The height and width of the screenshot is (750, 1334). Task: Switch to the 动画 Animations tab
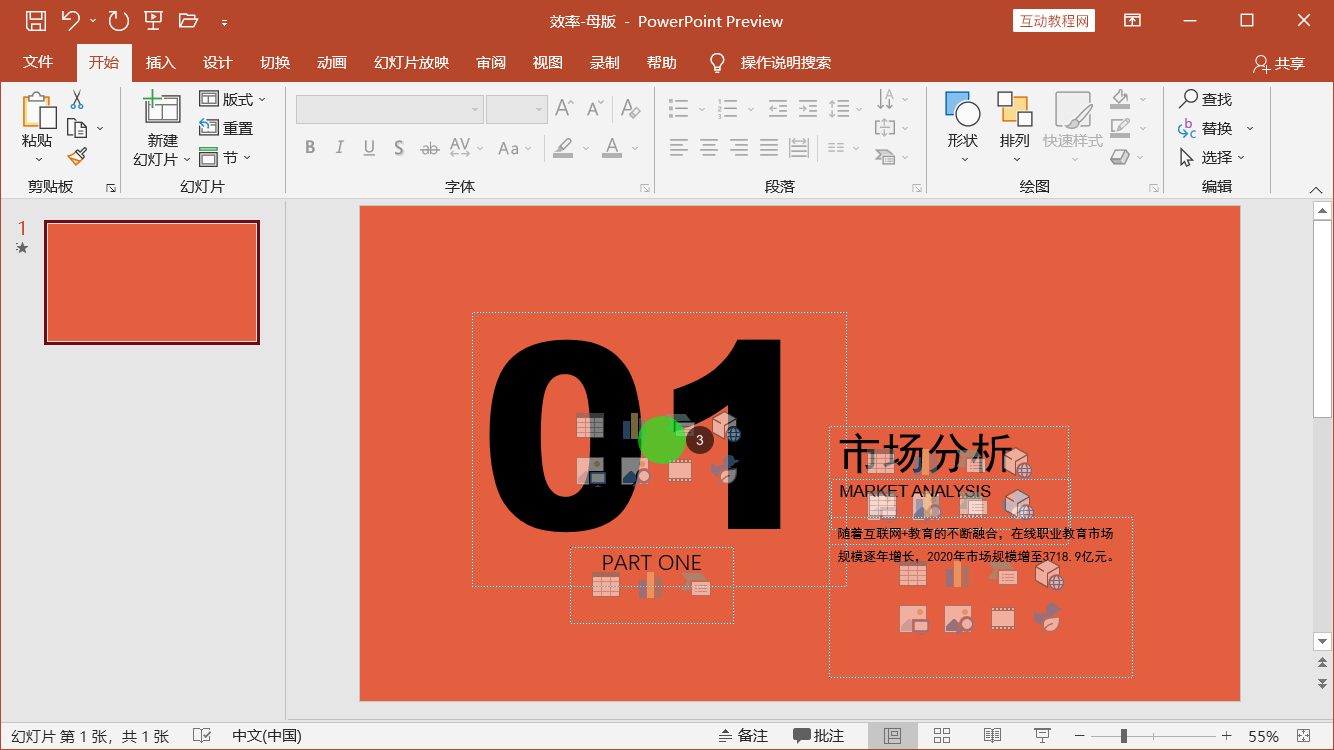coord(332,62)
